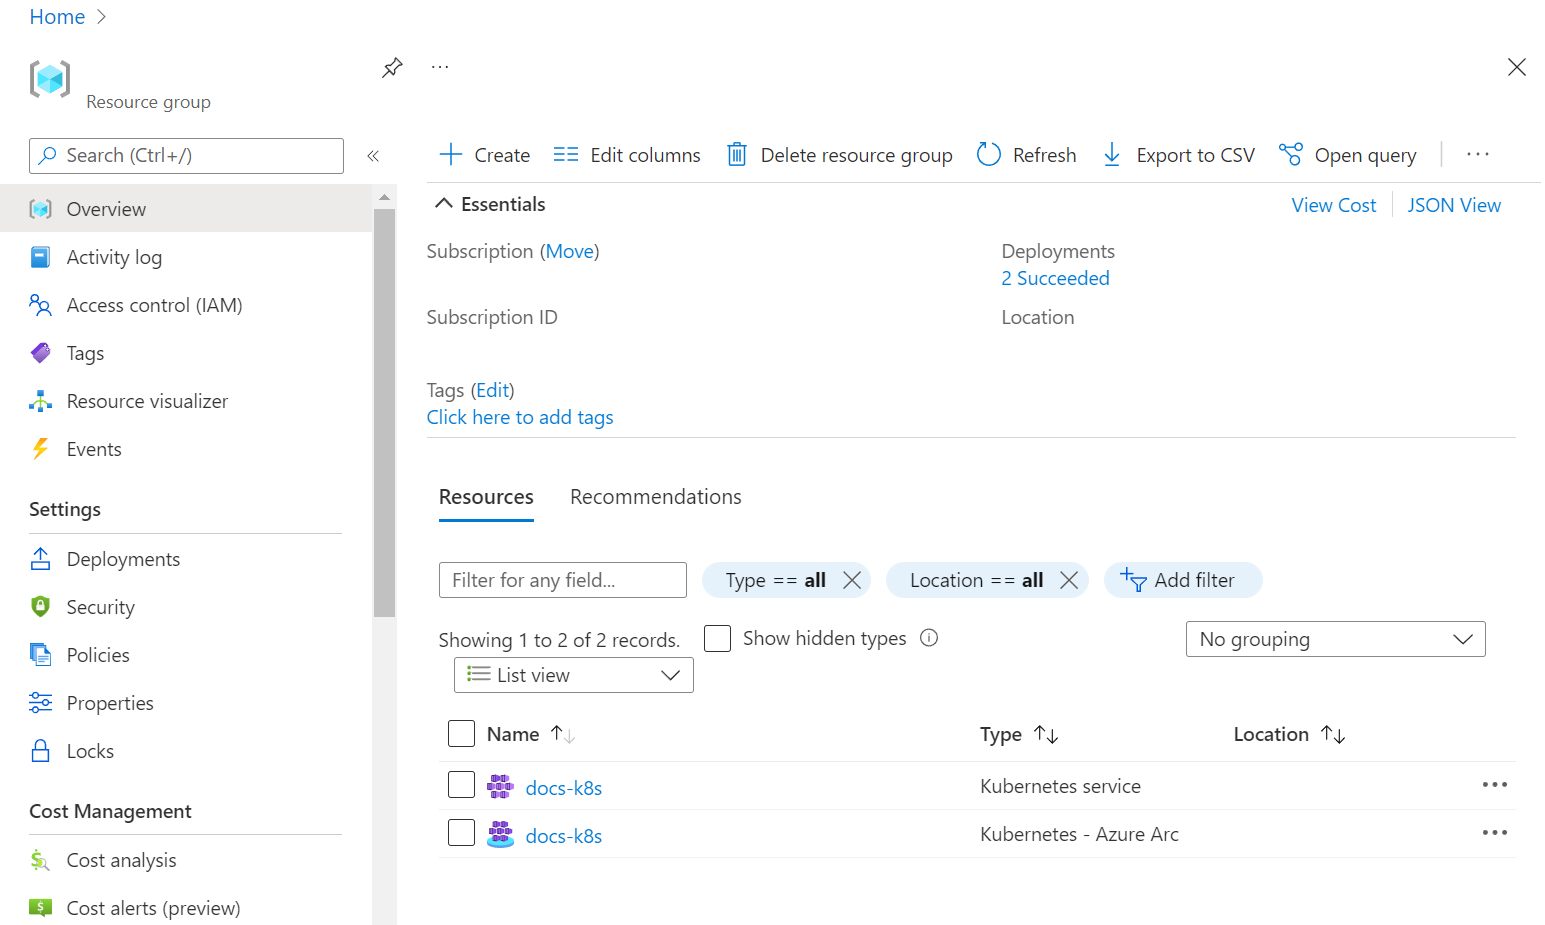Pin the resource group page
This screenshot has height=925, width=1545.
[392, 67]
